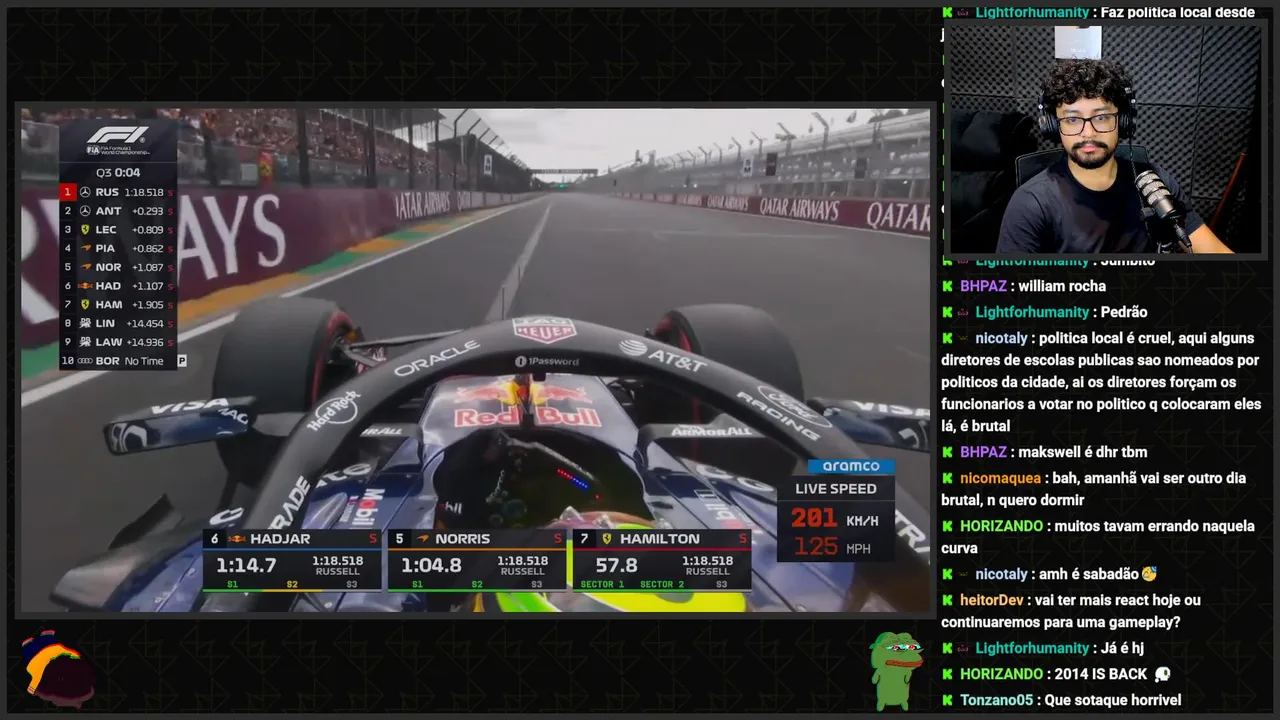Click the Aramco logo above Live Speed
This screenshot has width=1280, height=720.
pos(850,466)
